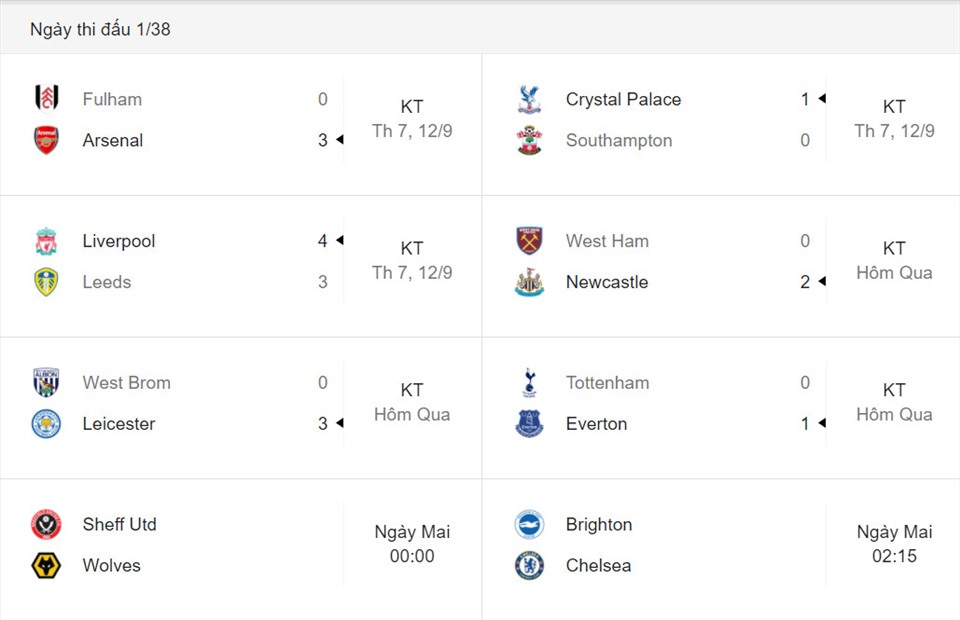Image resolution: width=960 pixels, height=620 pixels.
Task: Click Liverpool's score of 4
Action: coord(323,241)
